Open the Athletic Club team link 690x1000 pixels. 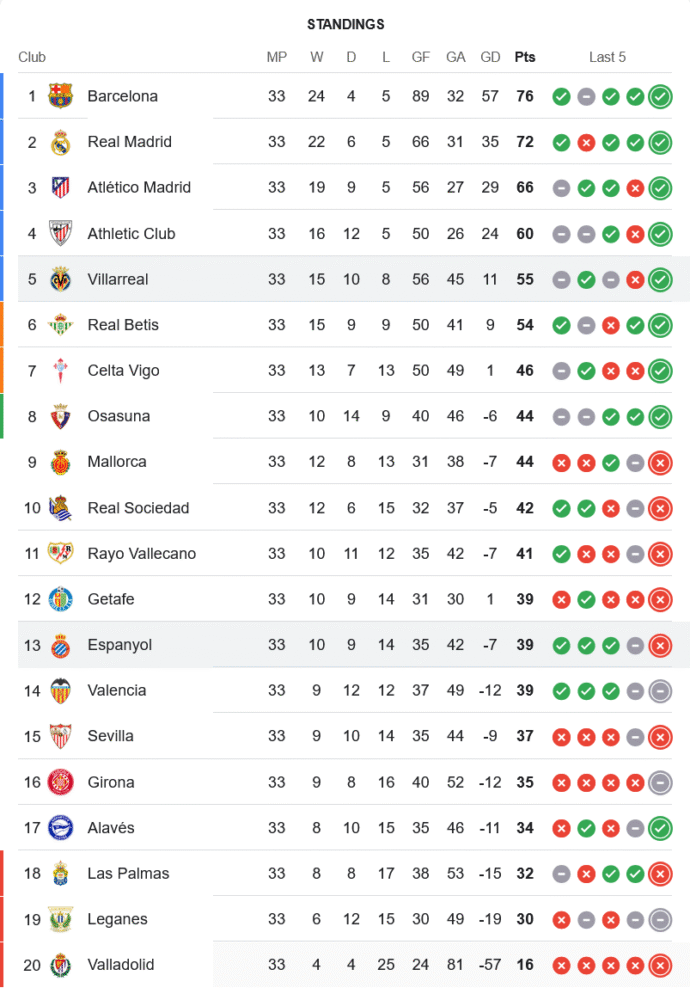coord(131,234)
